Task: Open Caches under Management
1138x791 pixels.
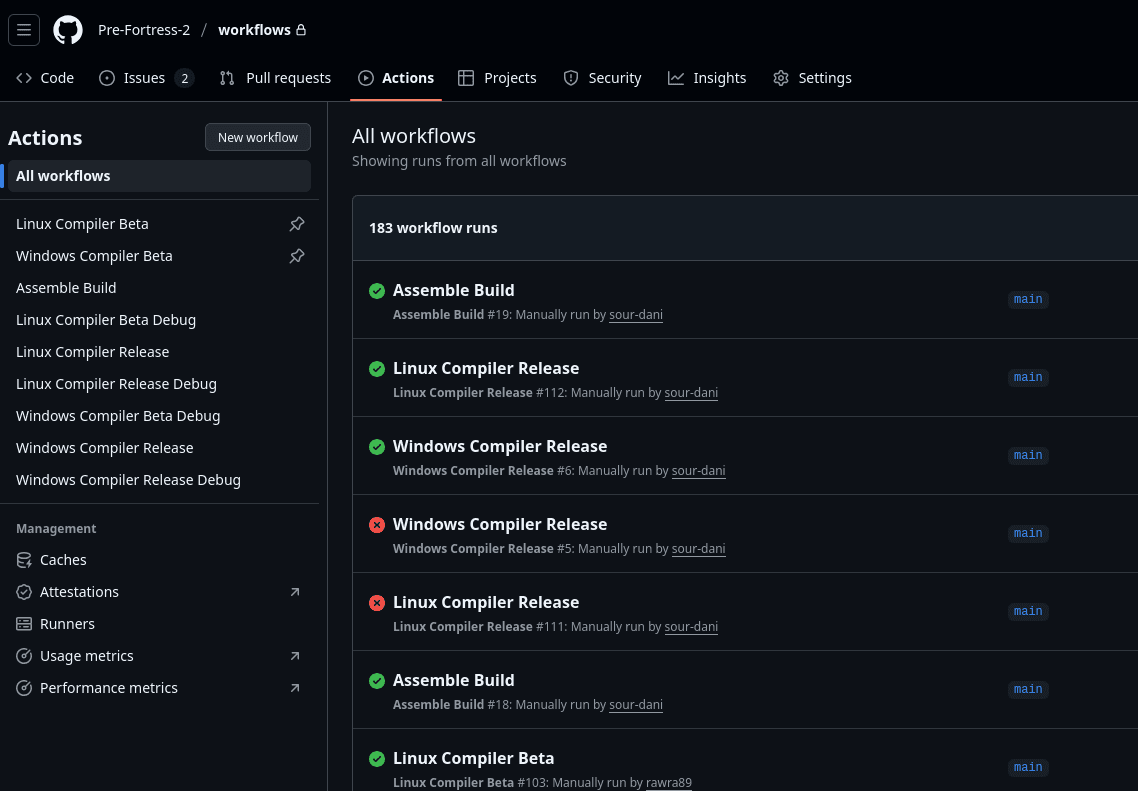Action: [63, 560]
